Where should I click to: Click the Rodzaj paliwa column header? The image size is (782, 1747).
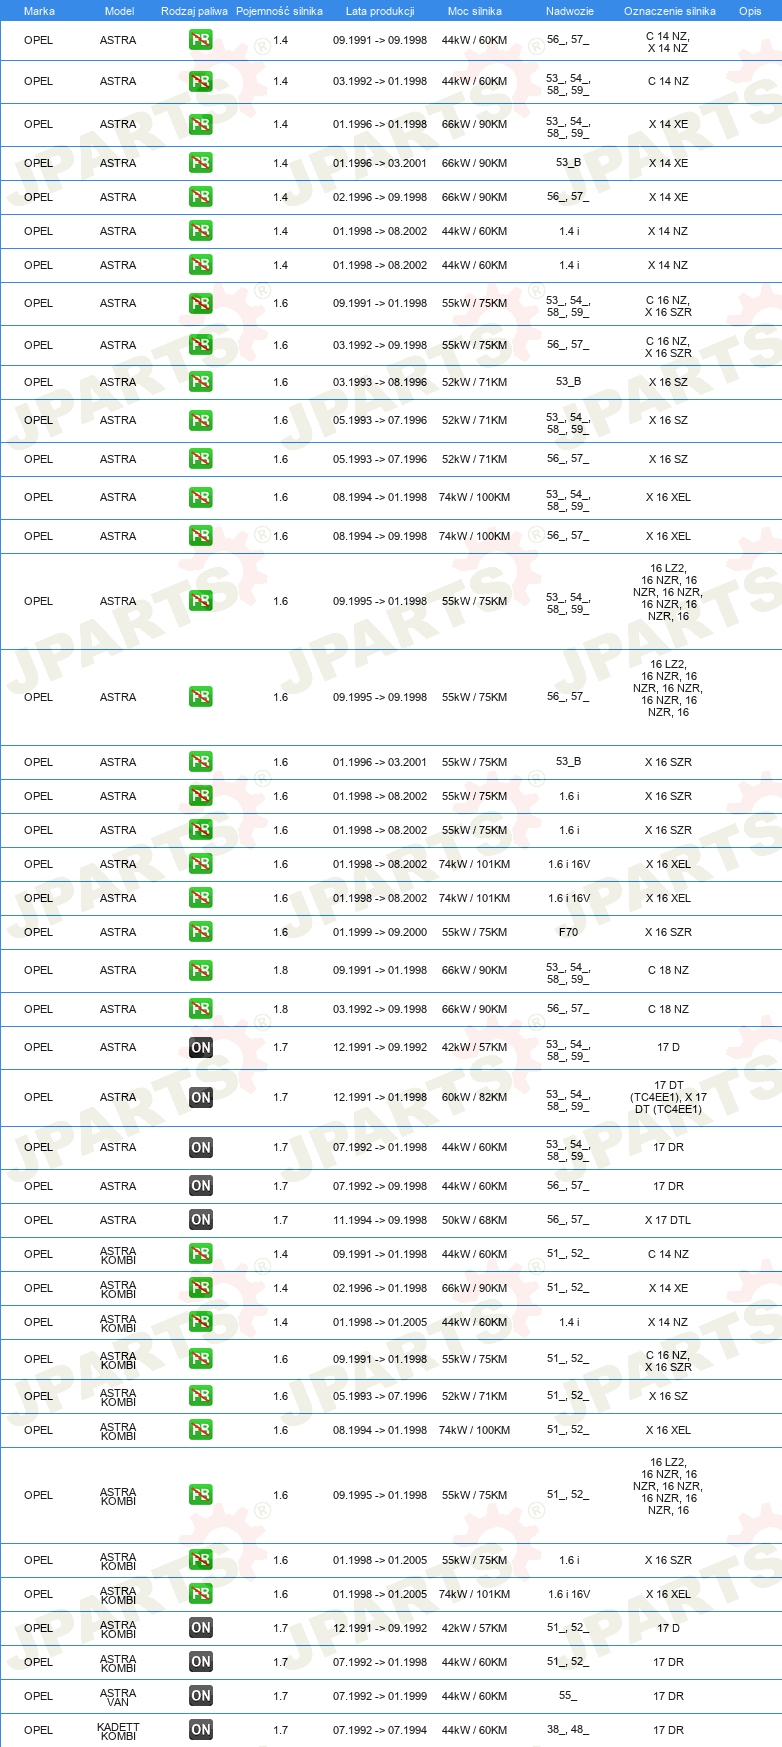(194, 11)
